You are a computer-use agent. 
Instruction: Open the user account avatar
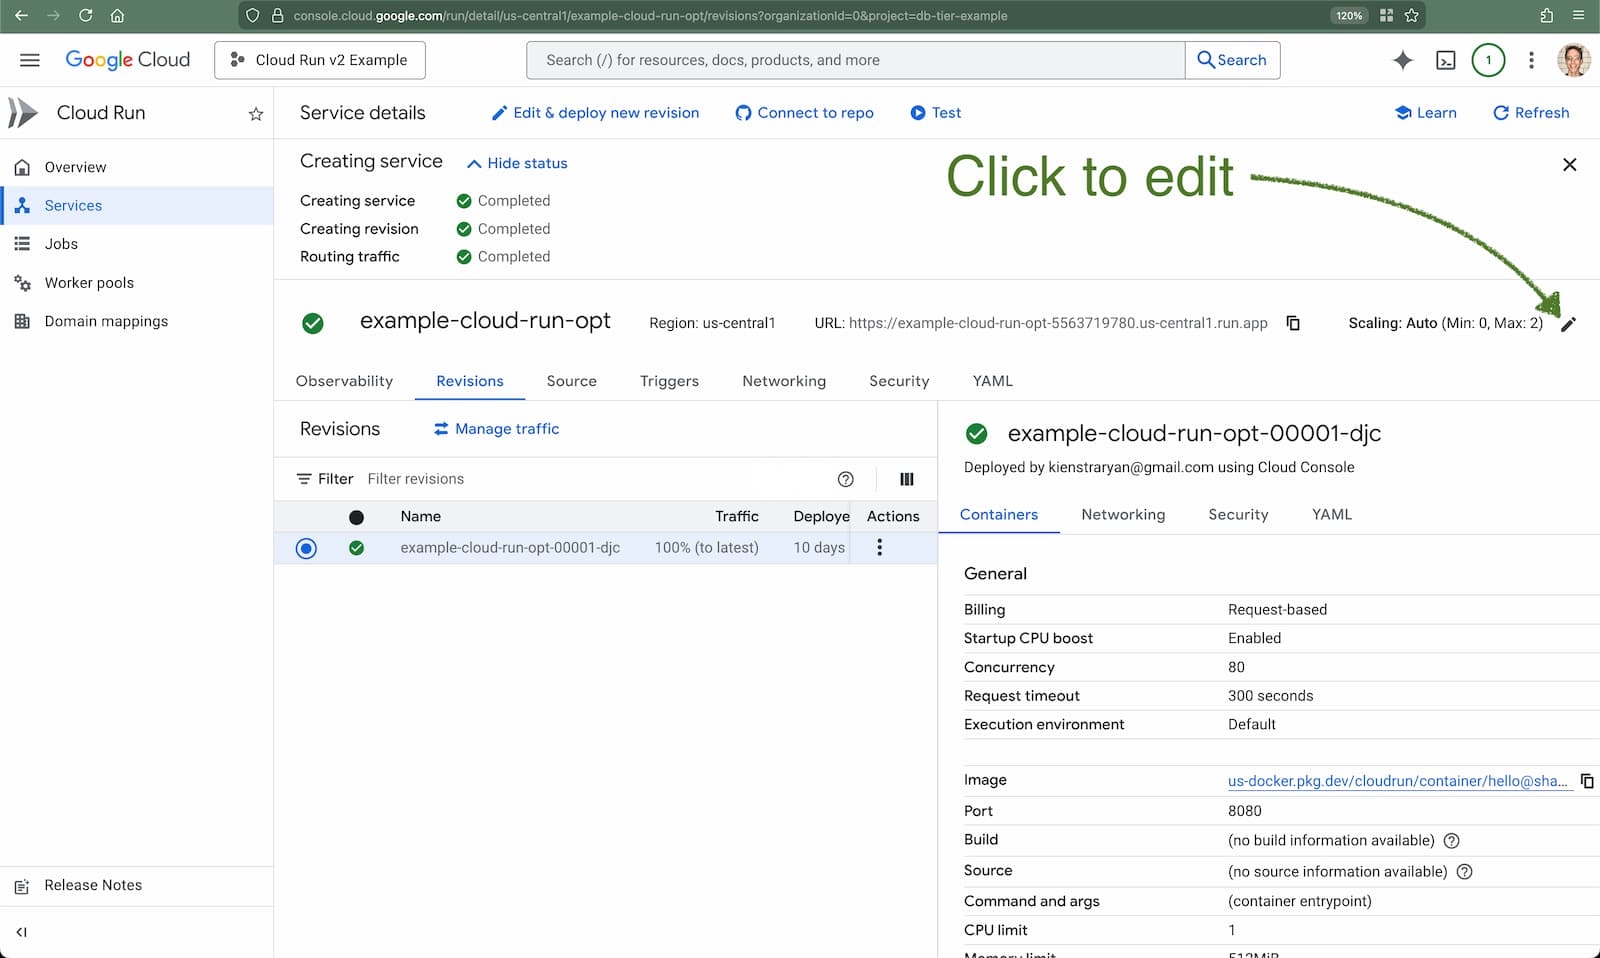tap(1573, 60)
